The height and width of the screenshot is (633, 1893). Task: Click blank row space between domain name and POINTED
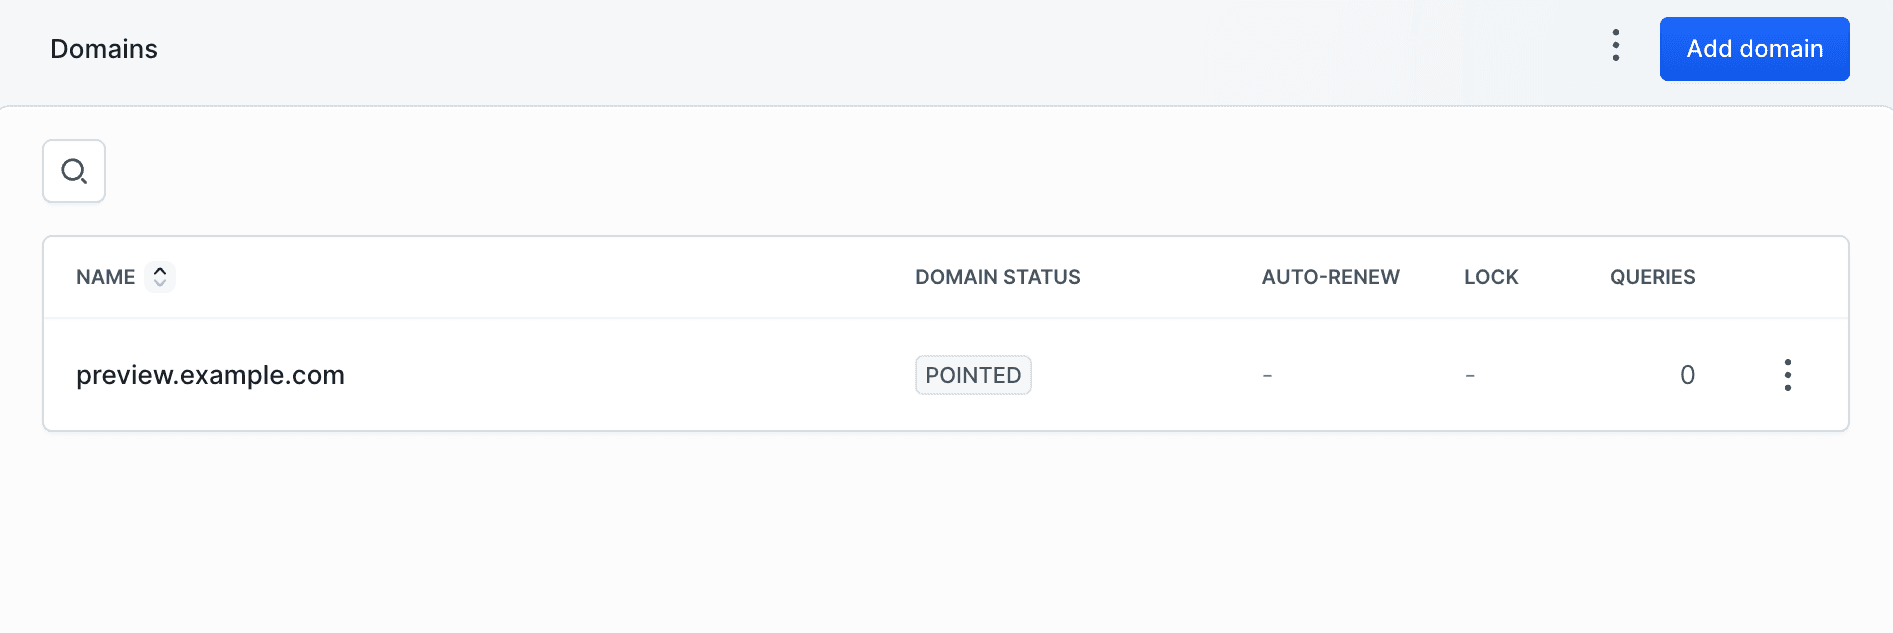[x=630, y=375]
